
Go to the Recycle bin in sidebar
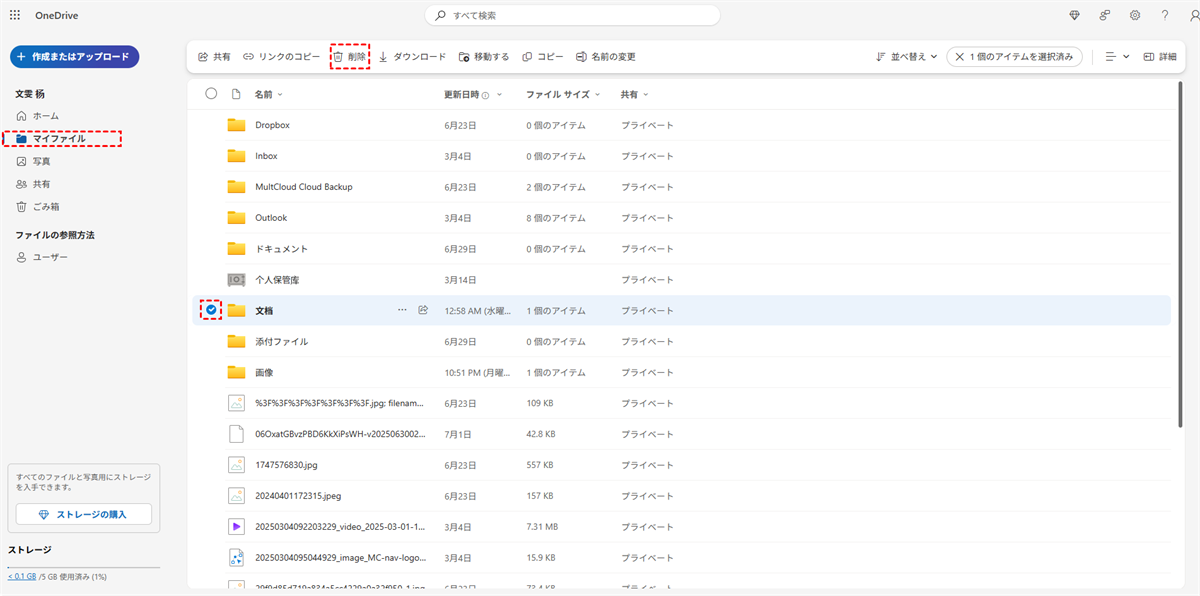pos(45,207)
